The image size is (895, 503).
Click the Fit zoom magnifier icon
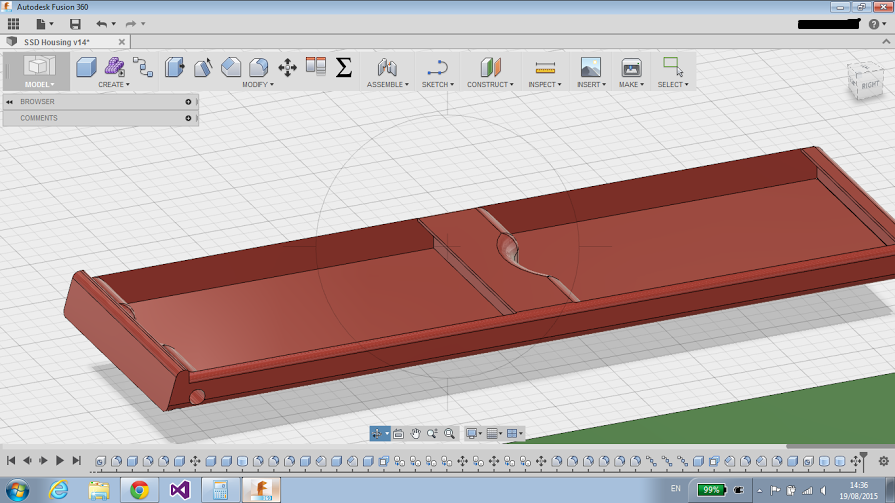pyautogui.click(x=449, y=434)
